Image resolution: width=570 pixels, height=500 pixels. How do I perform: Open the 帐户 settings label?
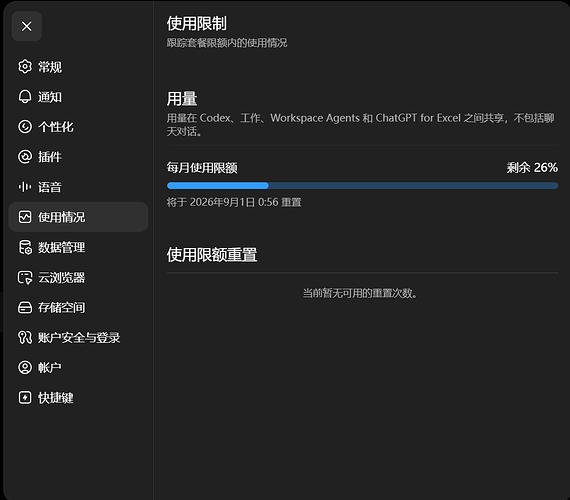pyautogui.click(x=50, y=367)
